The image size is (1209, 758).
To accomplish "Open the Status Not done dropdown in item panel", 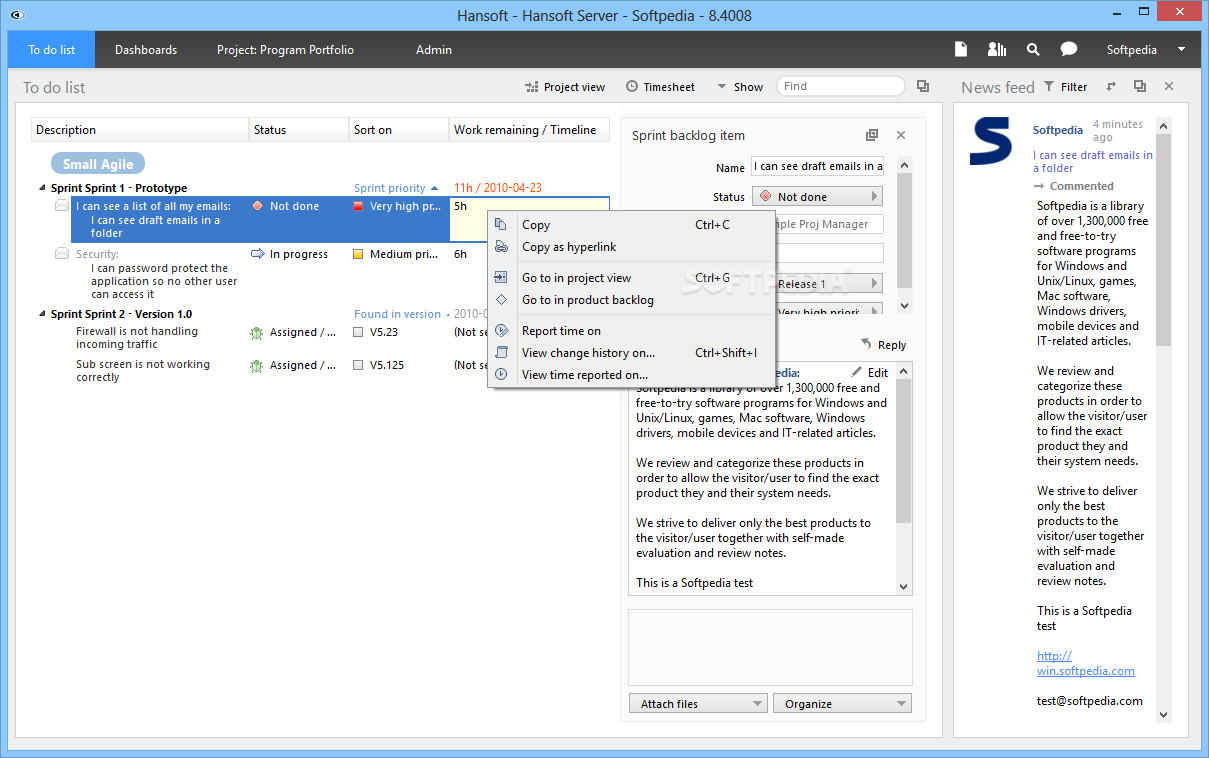I will tap(817, 197).
